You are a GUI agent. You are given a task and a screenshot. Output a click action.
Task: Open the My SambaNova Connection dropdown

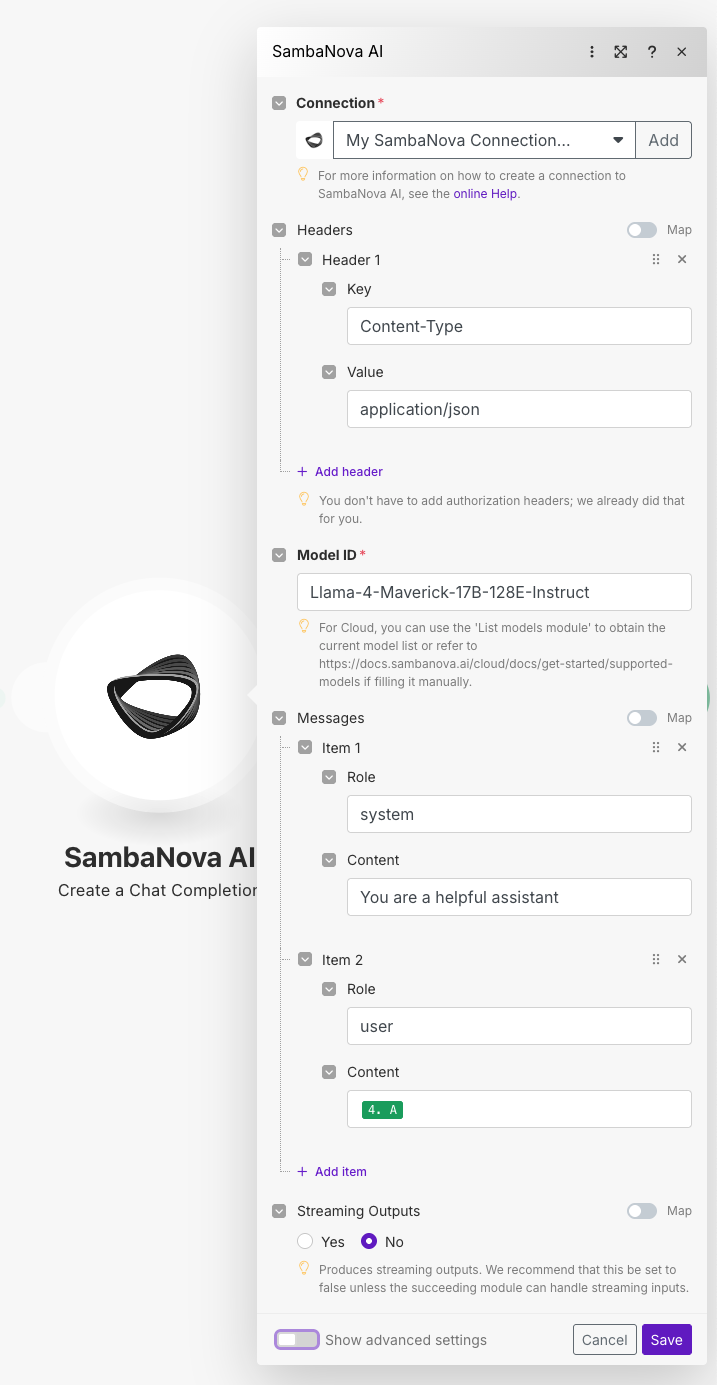[x=484, y=140]
